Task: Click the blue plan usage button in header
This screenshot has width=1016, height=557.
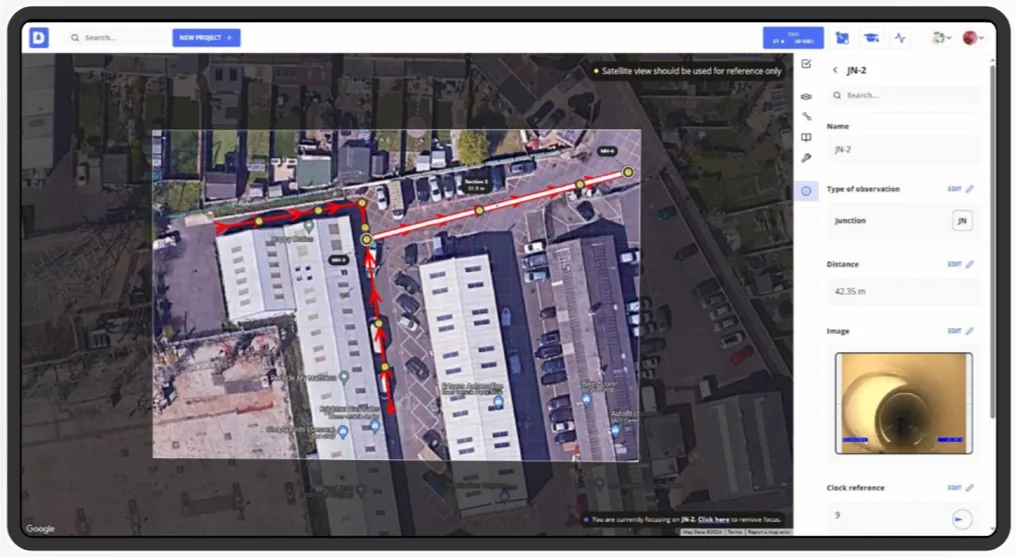Action: click(x=793, y=38)
